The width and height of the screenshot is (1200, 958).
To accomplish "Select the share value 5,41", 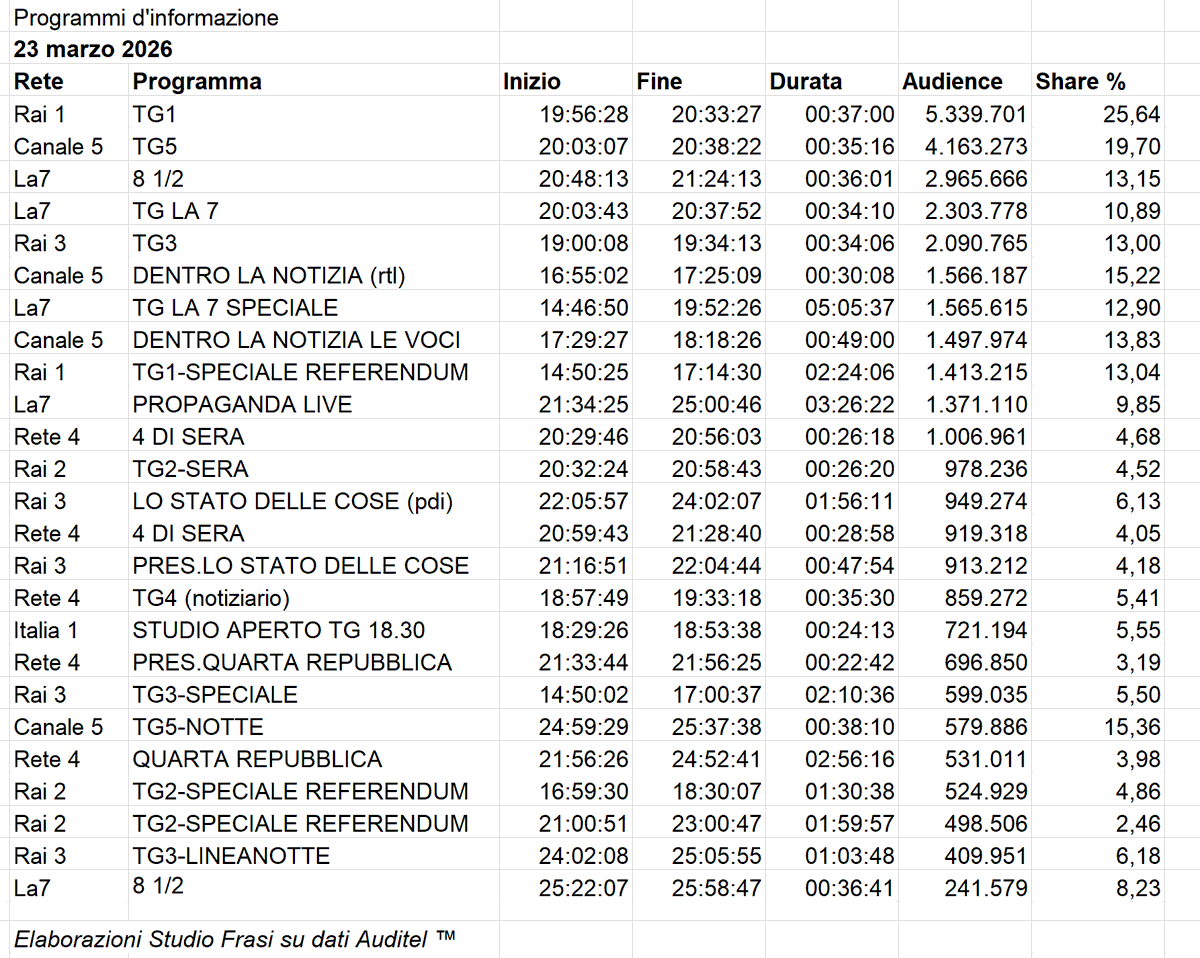I will pos(1139,598).
